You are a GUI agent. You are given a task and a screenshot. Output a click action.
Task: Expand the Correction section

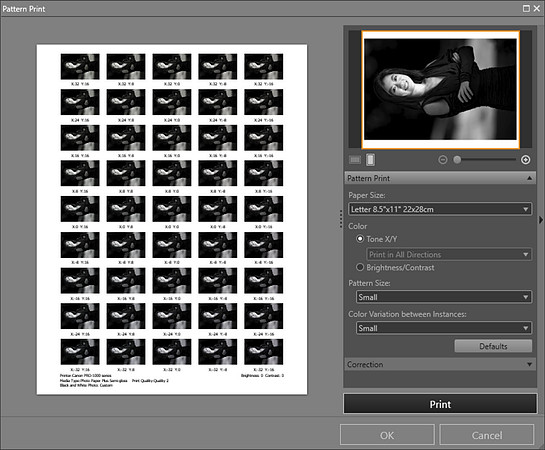(x=440, y=365)
